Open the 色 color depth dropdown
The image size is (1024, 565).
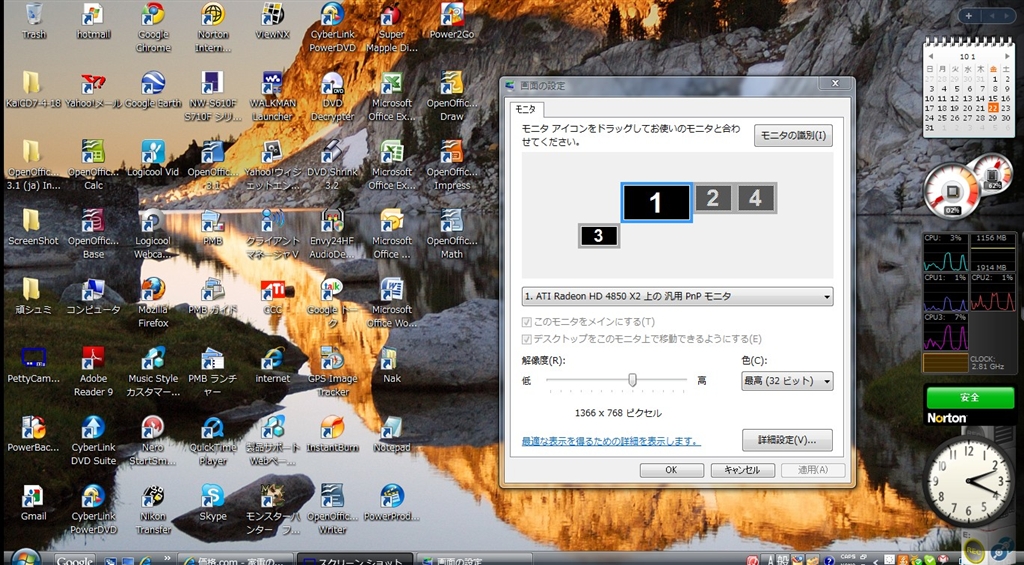coord(787,381)
